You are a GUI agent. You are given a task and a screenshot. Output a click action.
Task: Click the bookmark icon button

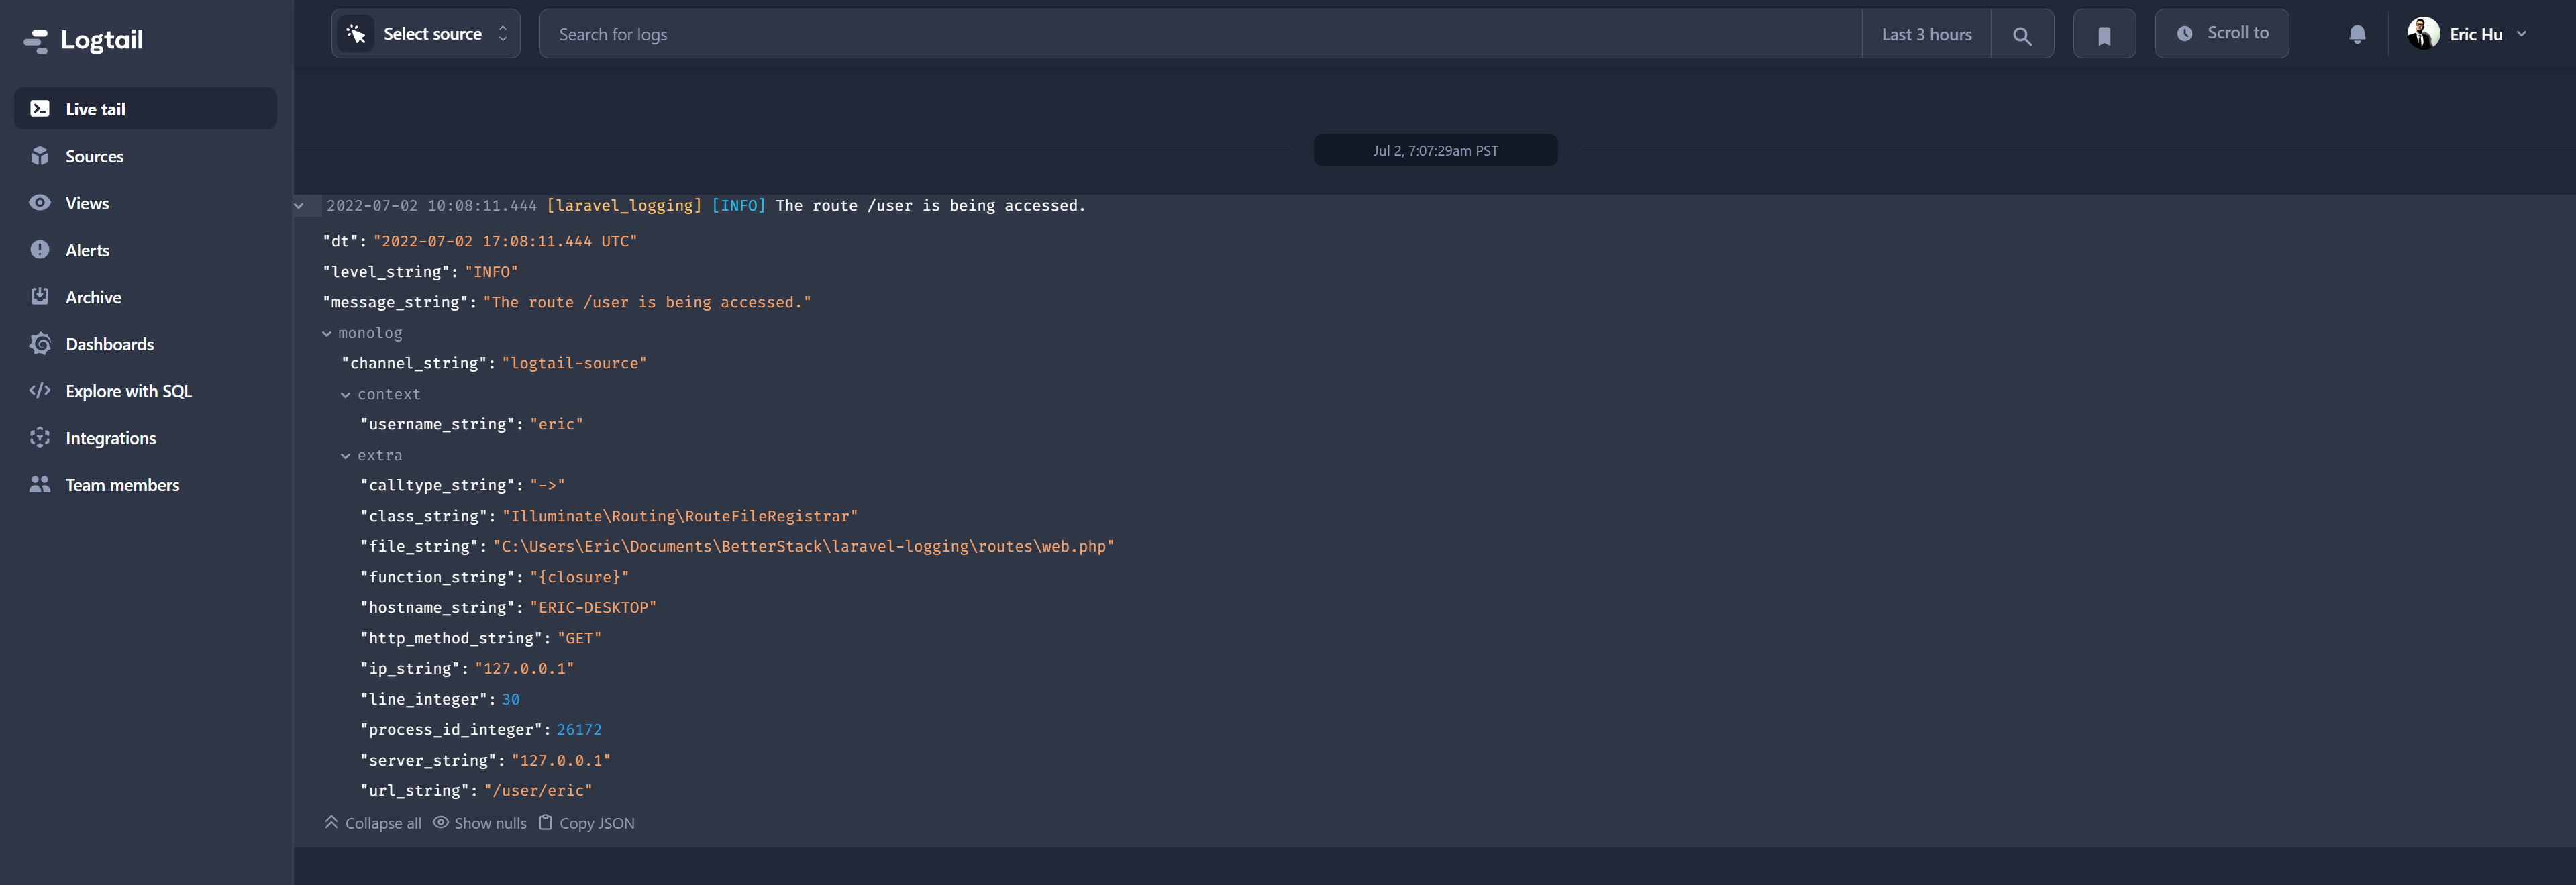point(2103,35)
